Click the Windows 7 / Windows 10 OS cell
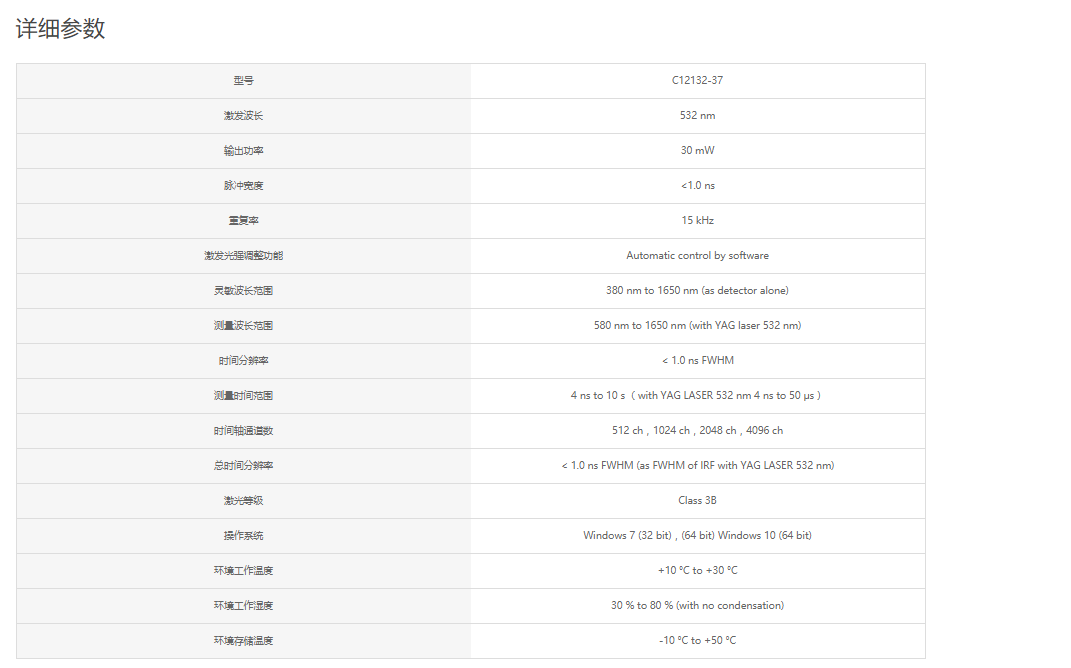 (x=697, y=535)
